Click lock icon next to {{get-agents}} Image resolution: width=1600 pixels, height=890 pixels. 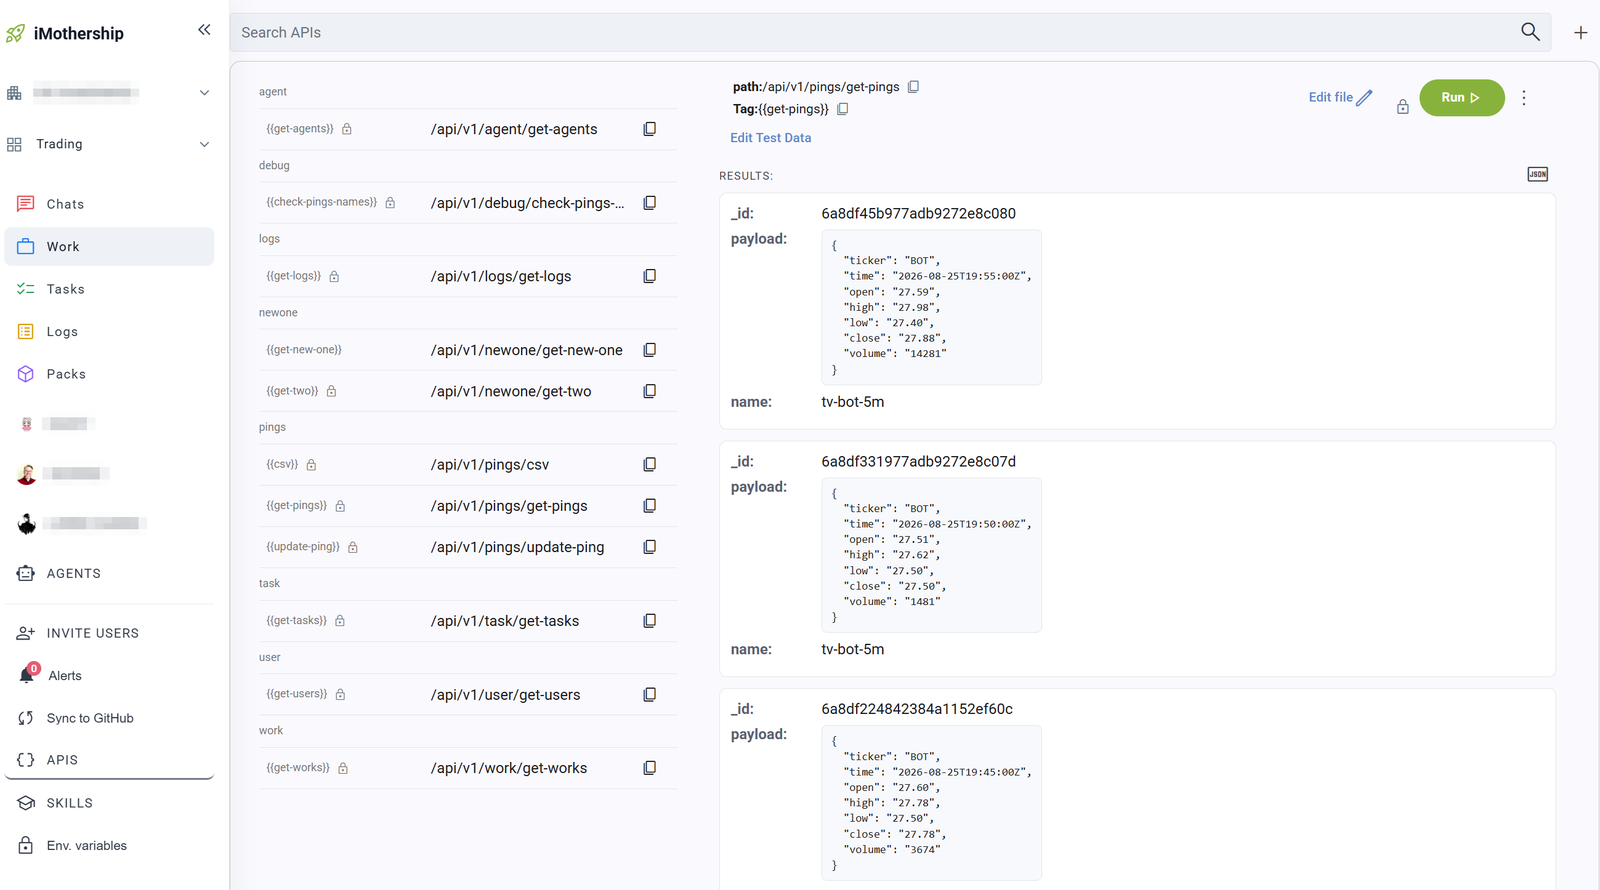point(347,129)
